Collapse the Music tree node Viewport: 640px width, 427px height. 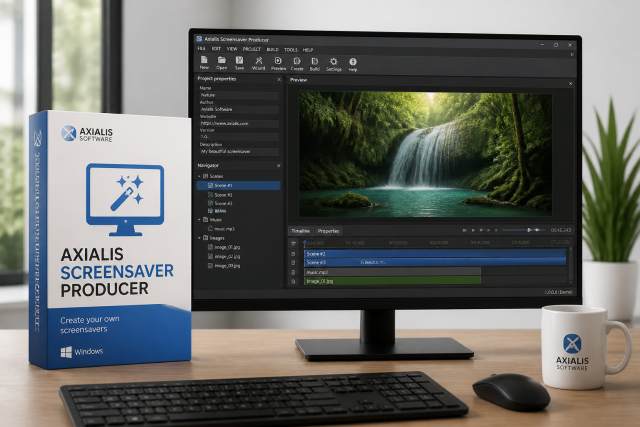[x=200, y=220]
